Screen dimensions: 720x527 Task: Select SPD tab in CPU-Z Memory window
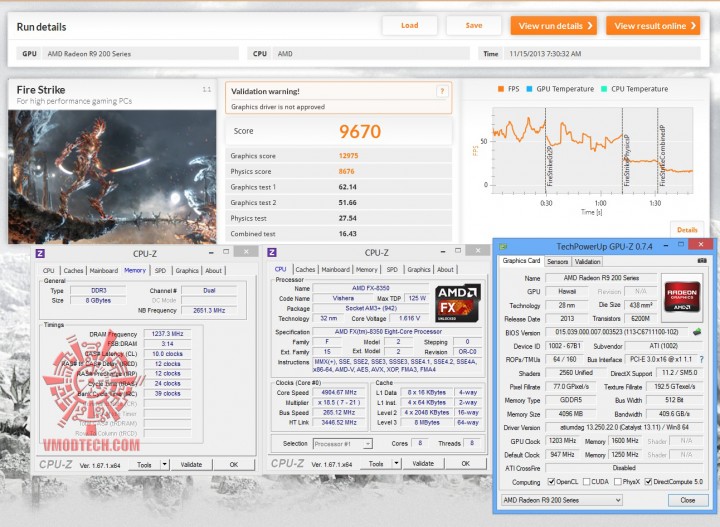point(160,270)
